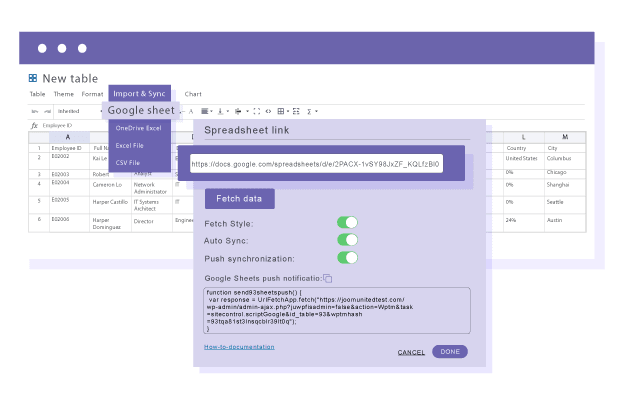Click the vertical align icon
This screenshot has width=630, height=396.
pyautogui.click(x=220, y=111)
